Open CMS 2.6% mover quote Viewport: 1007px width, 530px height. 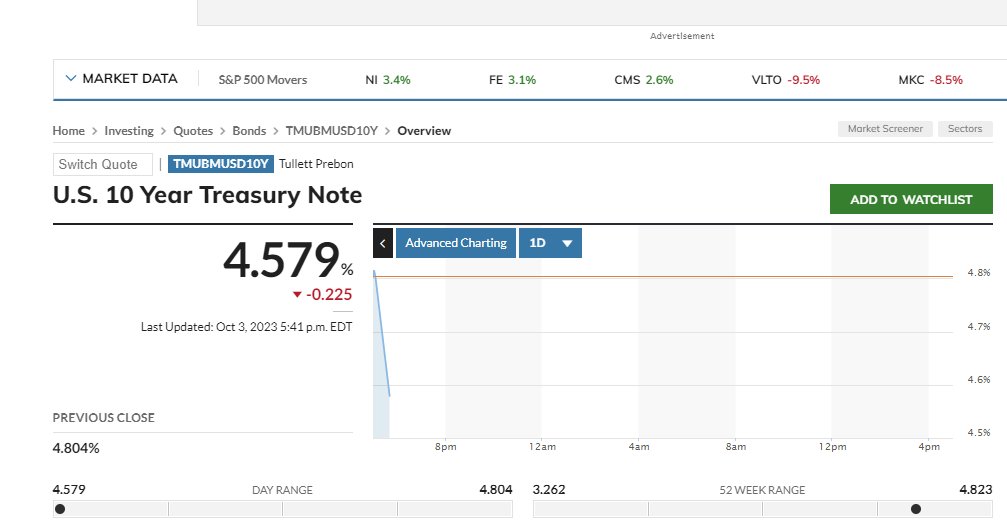click(x=644, y=80)
